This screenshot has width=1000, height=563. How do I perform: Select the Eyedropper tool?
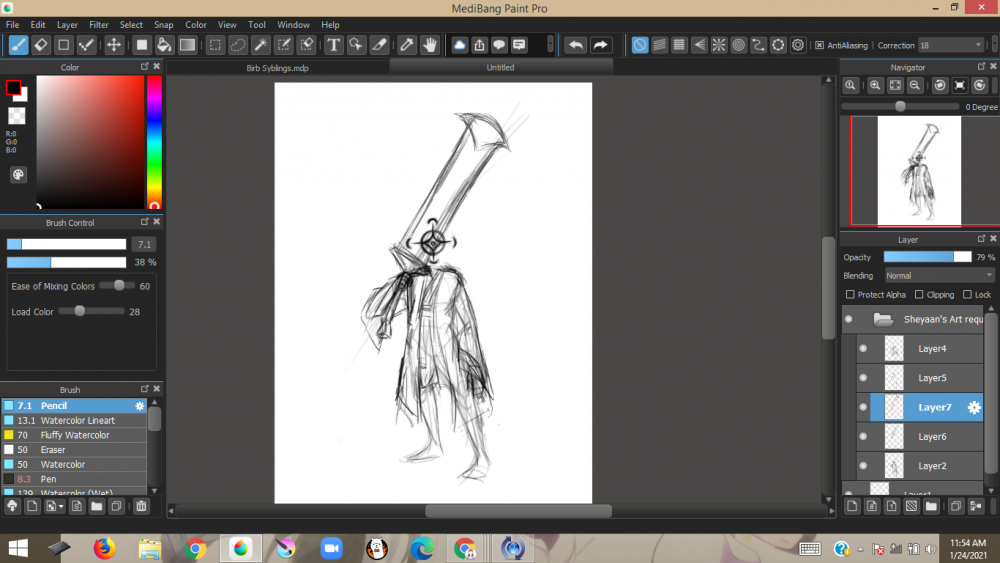406,45
